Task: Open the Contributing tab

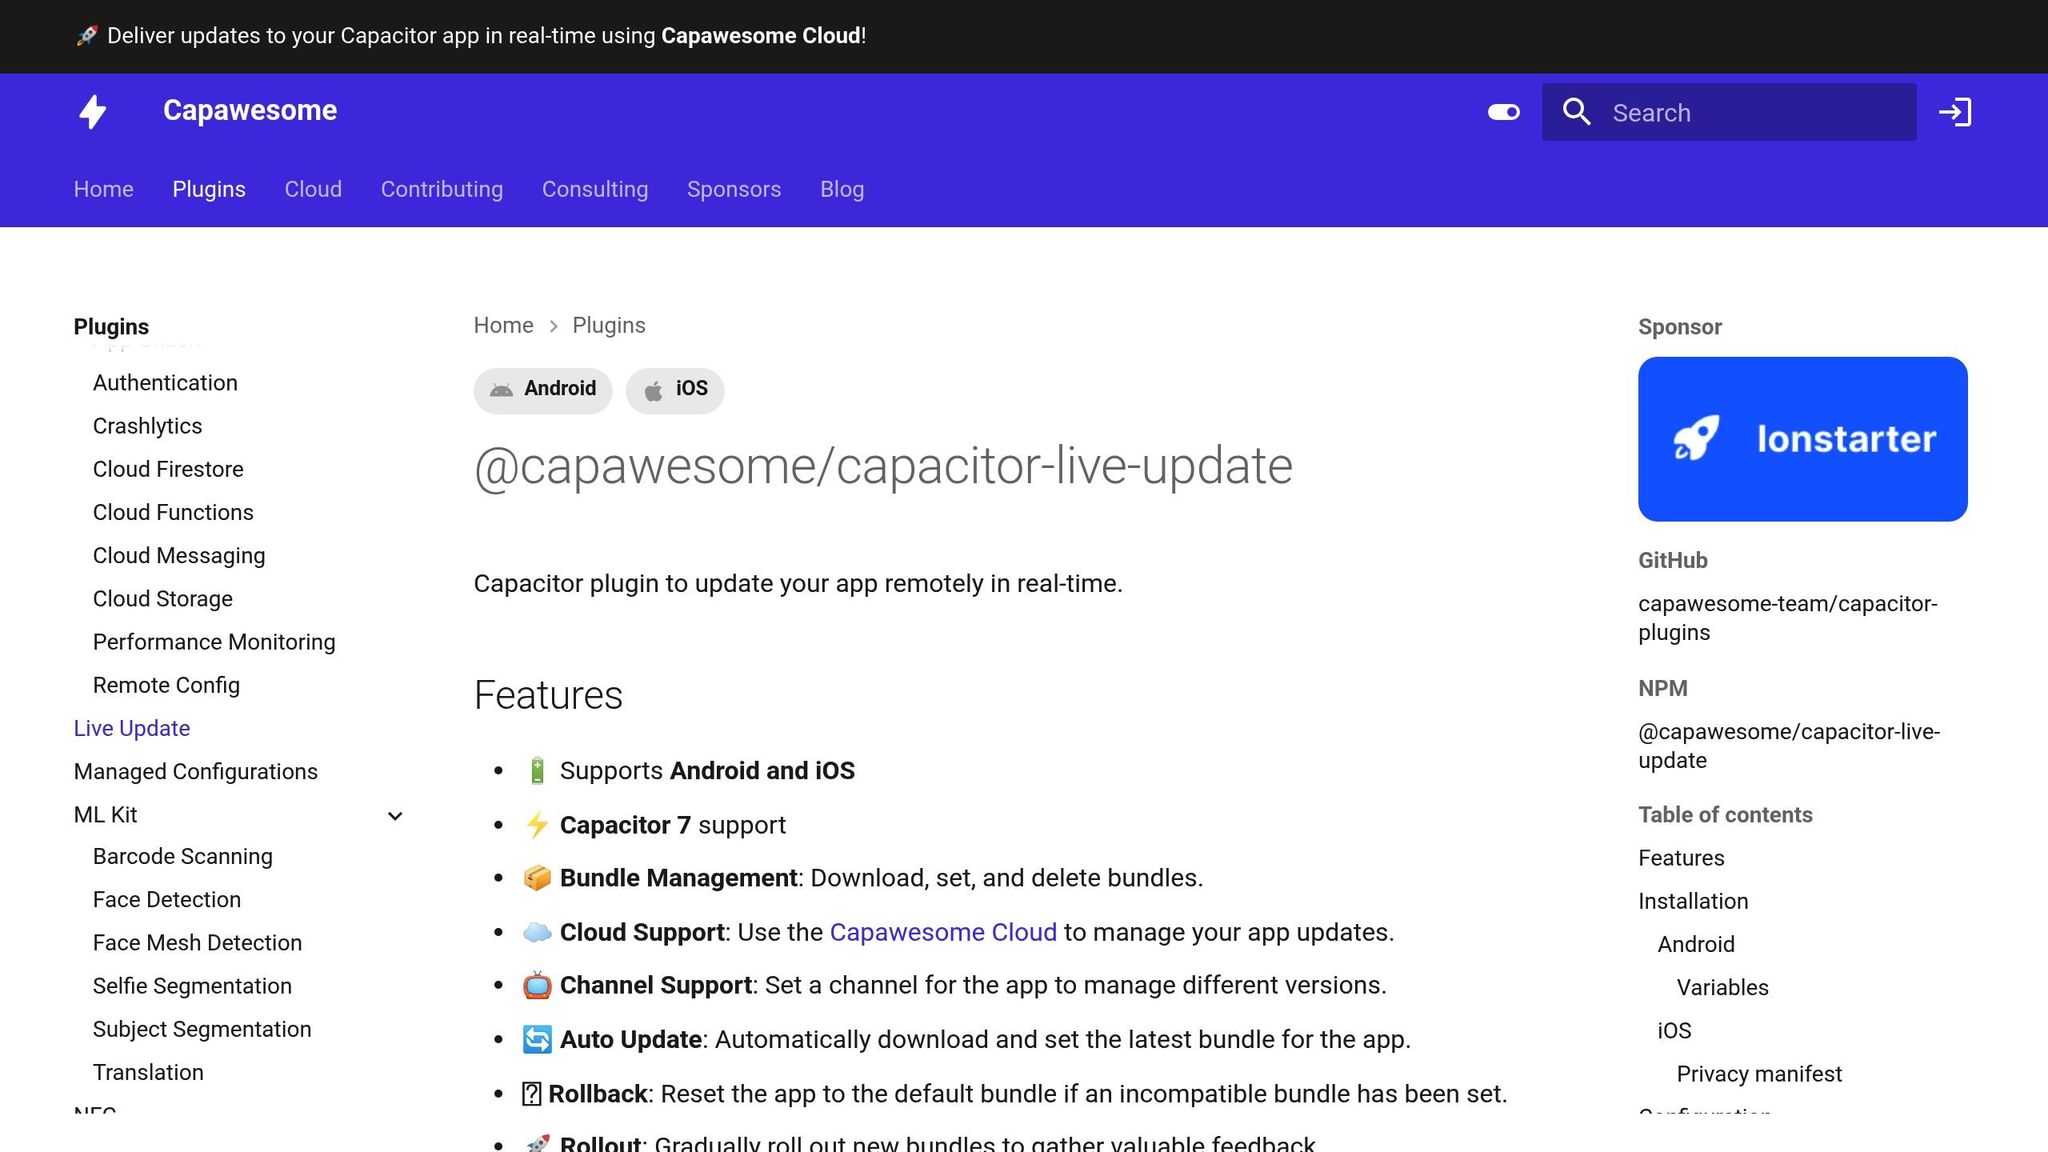Action: pyautogui.click(x=442, y=189)
